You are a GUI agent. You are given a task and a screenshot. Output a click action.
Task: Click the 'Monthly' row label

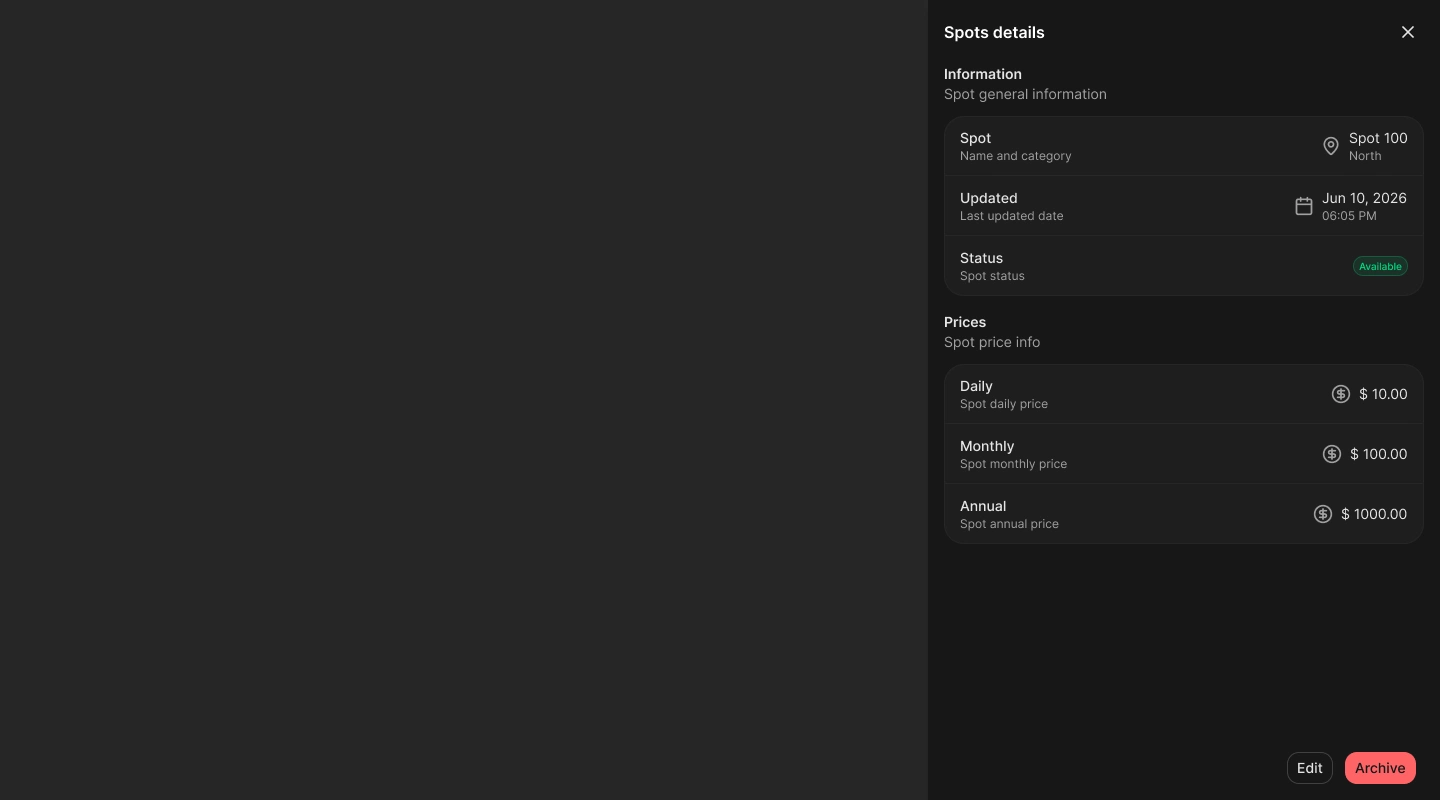tap(987, 446)
